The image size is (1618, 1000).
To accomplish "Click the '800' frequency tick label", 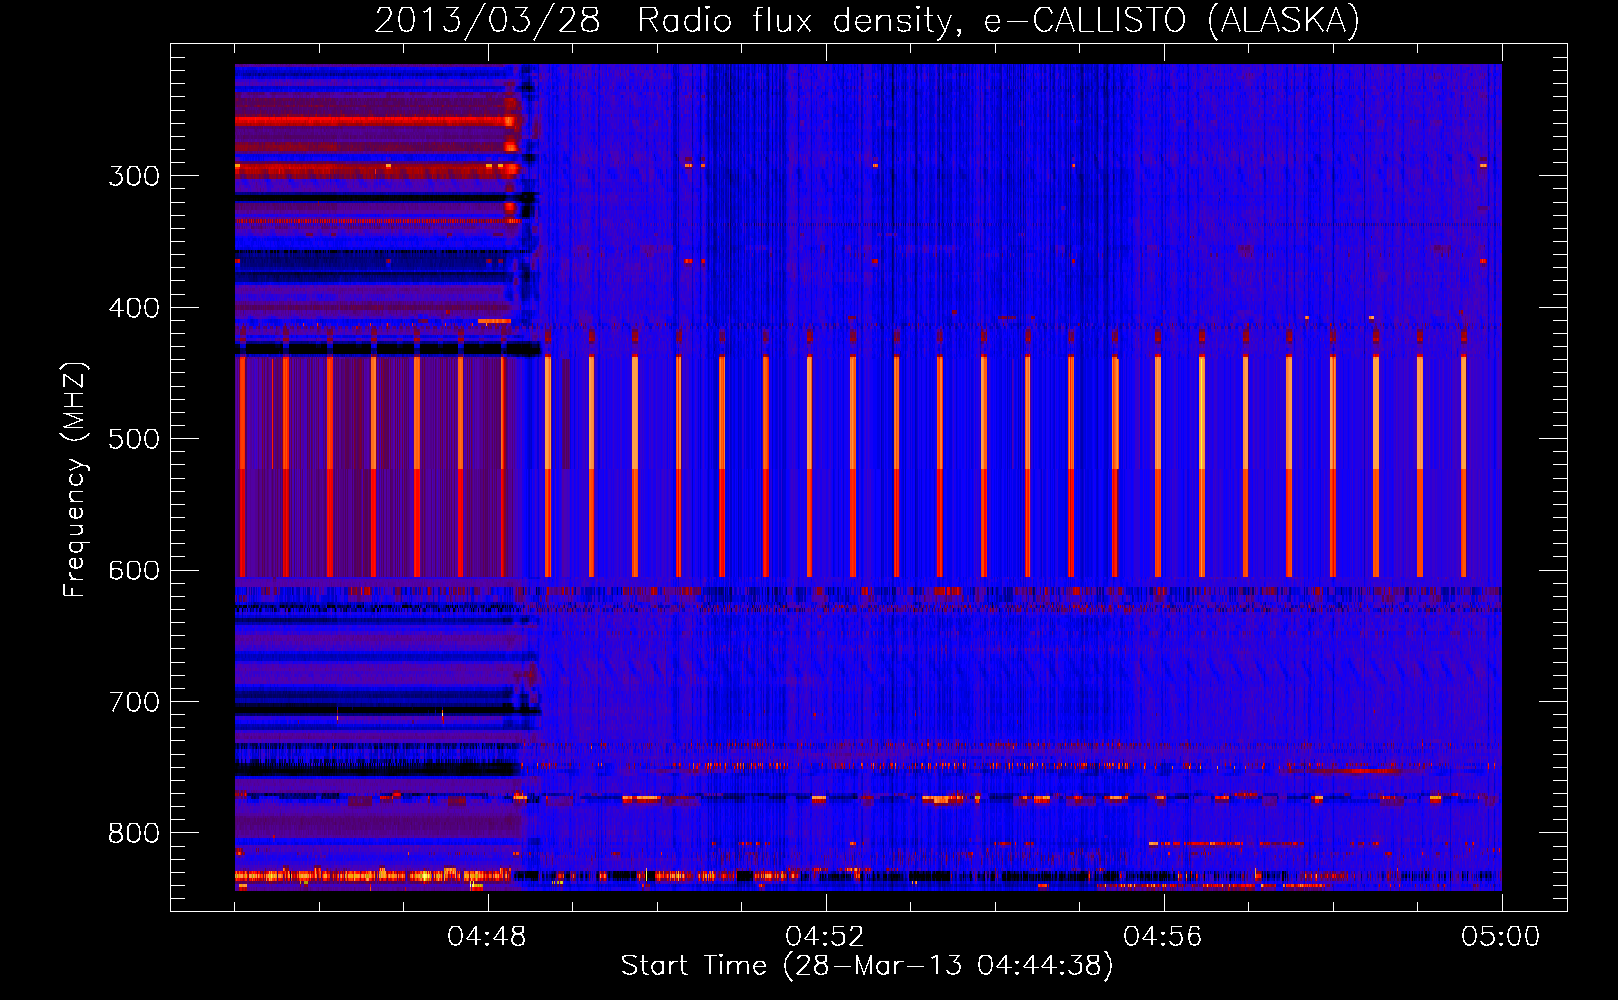I will [134, 833].
